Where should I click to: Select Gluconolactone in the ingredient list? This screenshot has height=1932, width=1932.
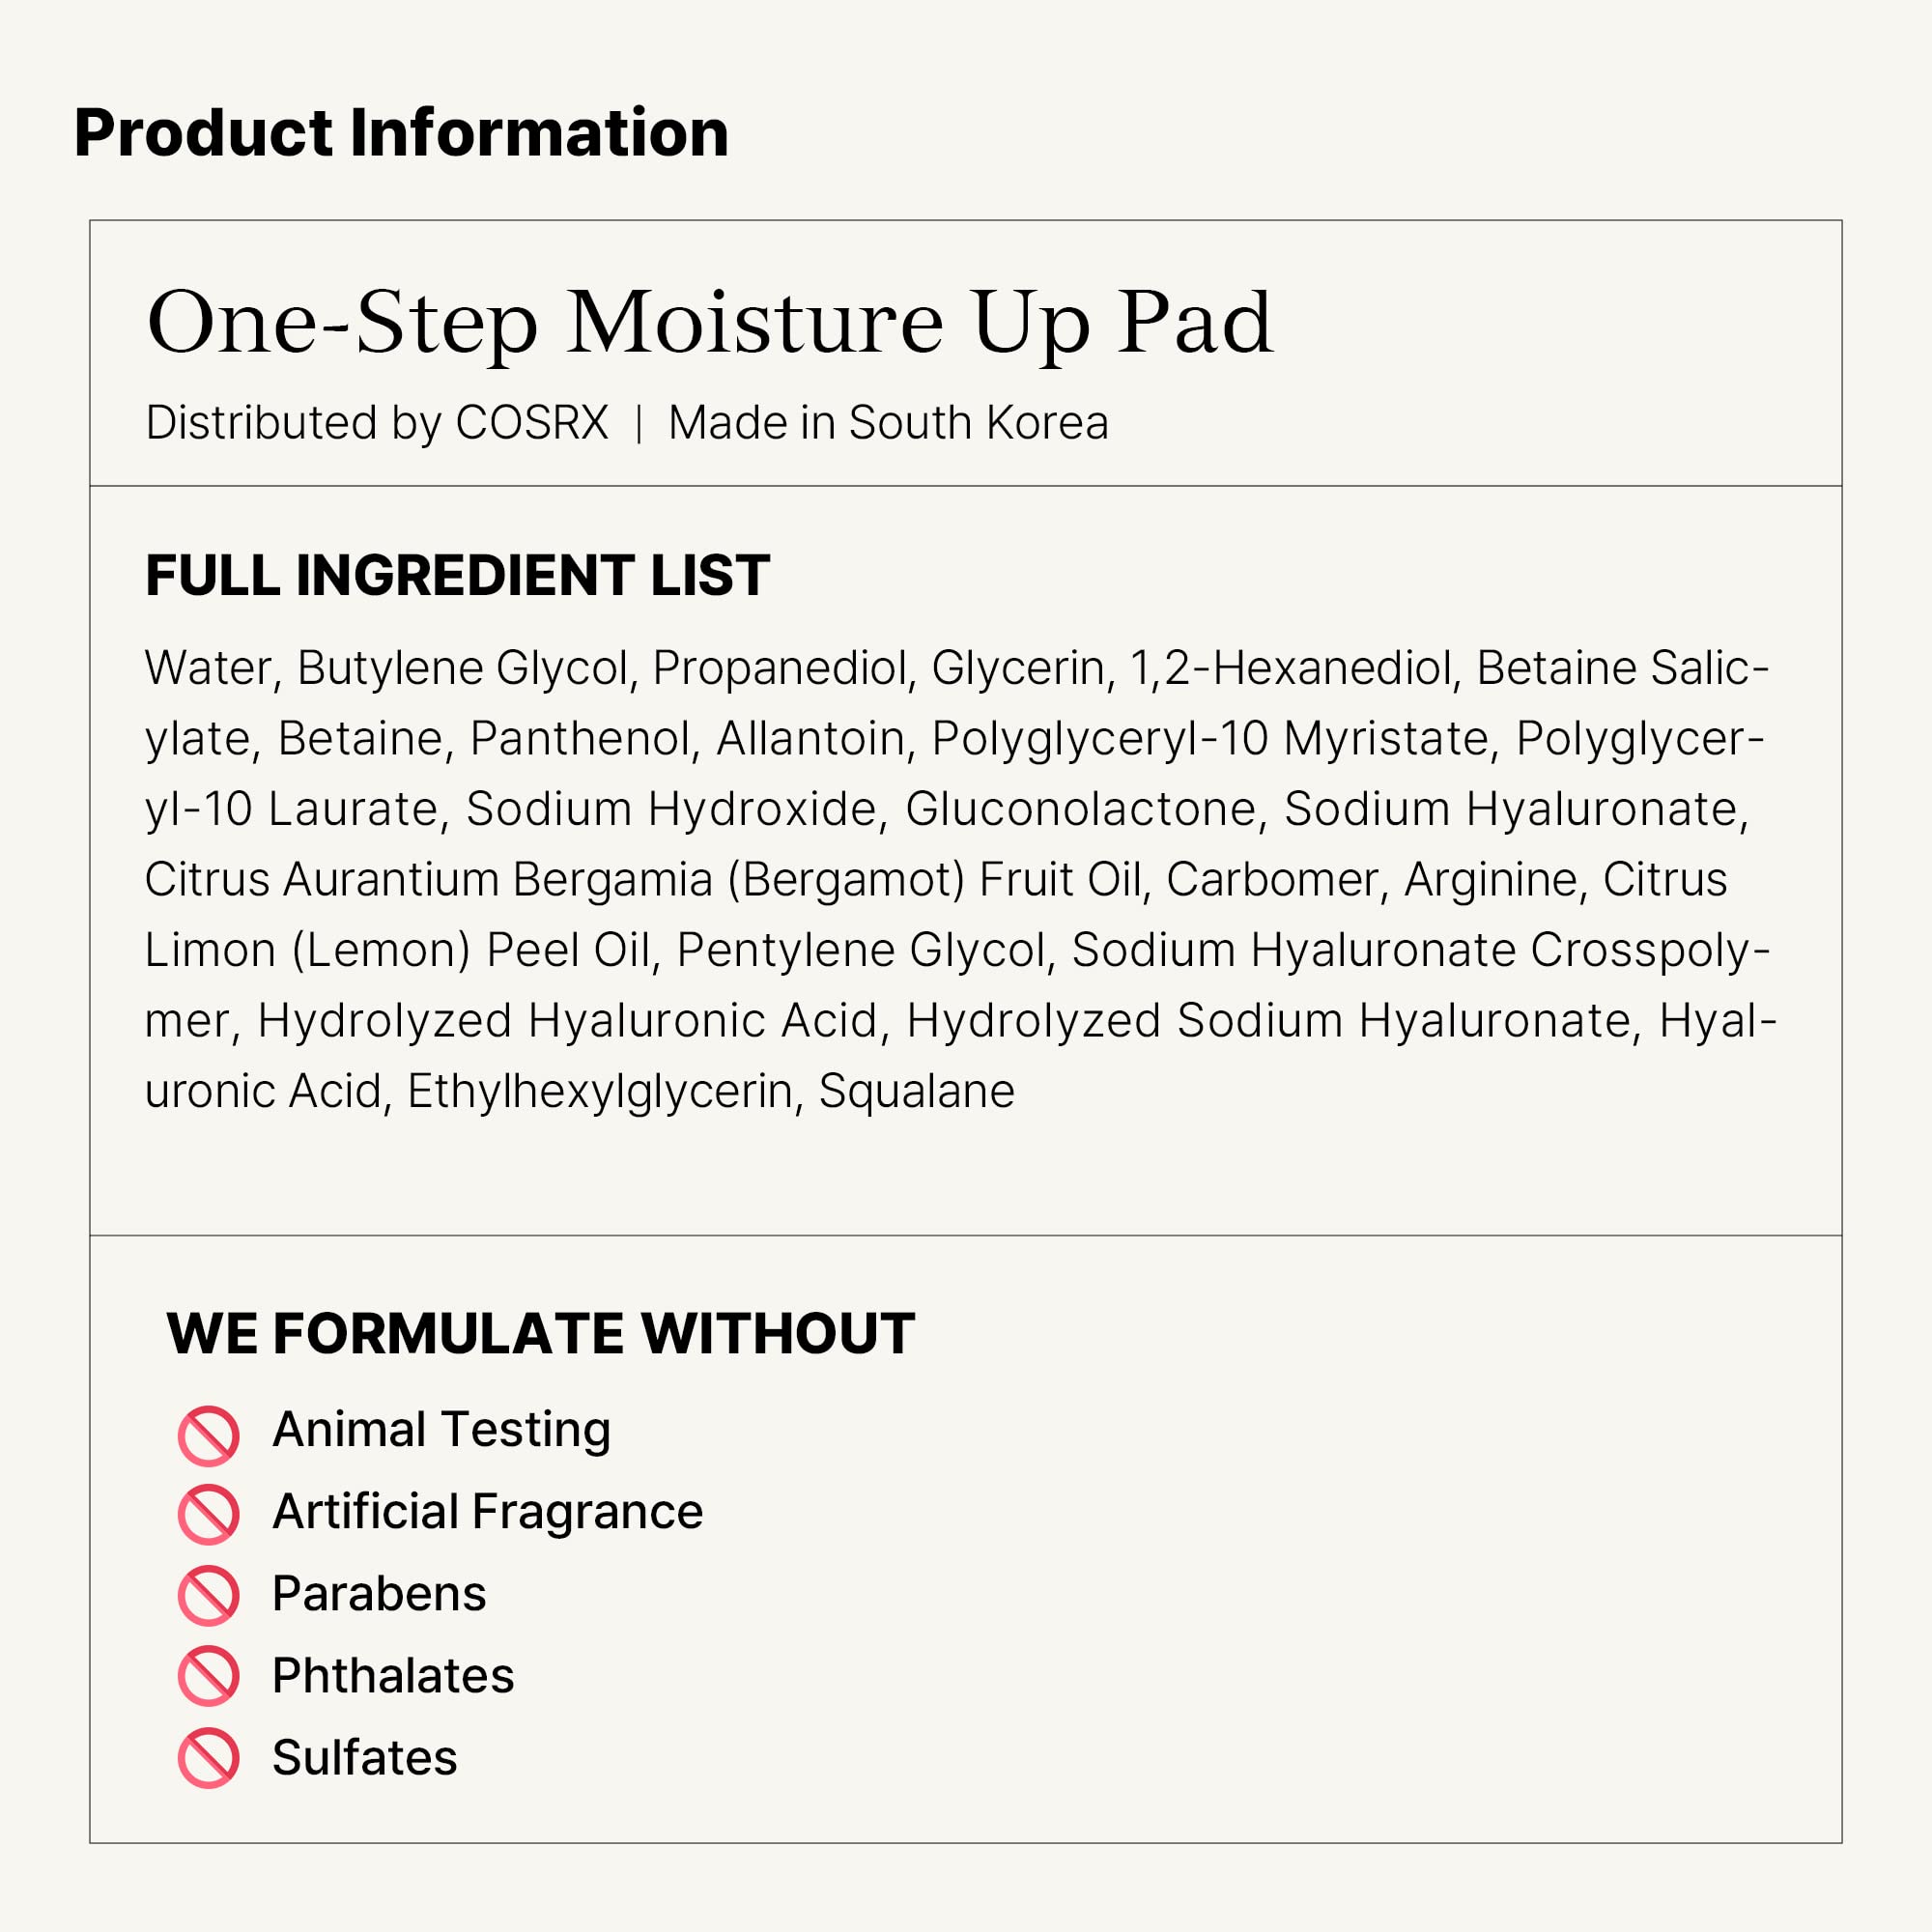pos(1080,809)
